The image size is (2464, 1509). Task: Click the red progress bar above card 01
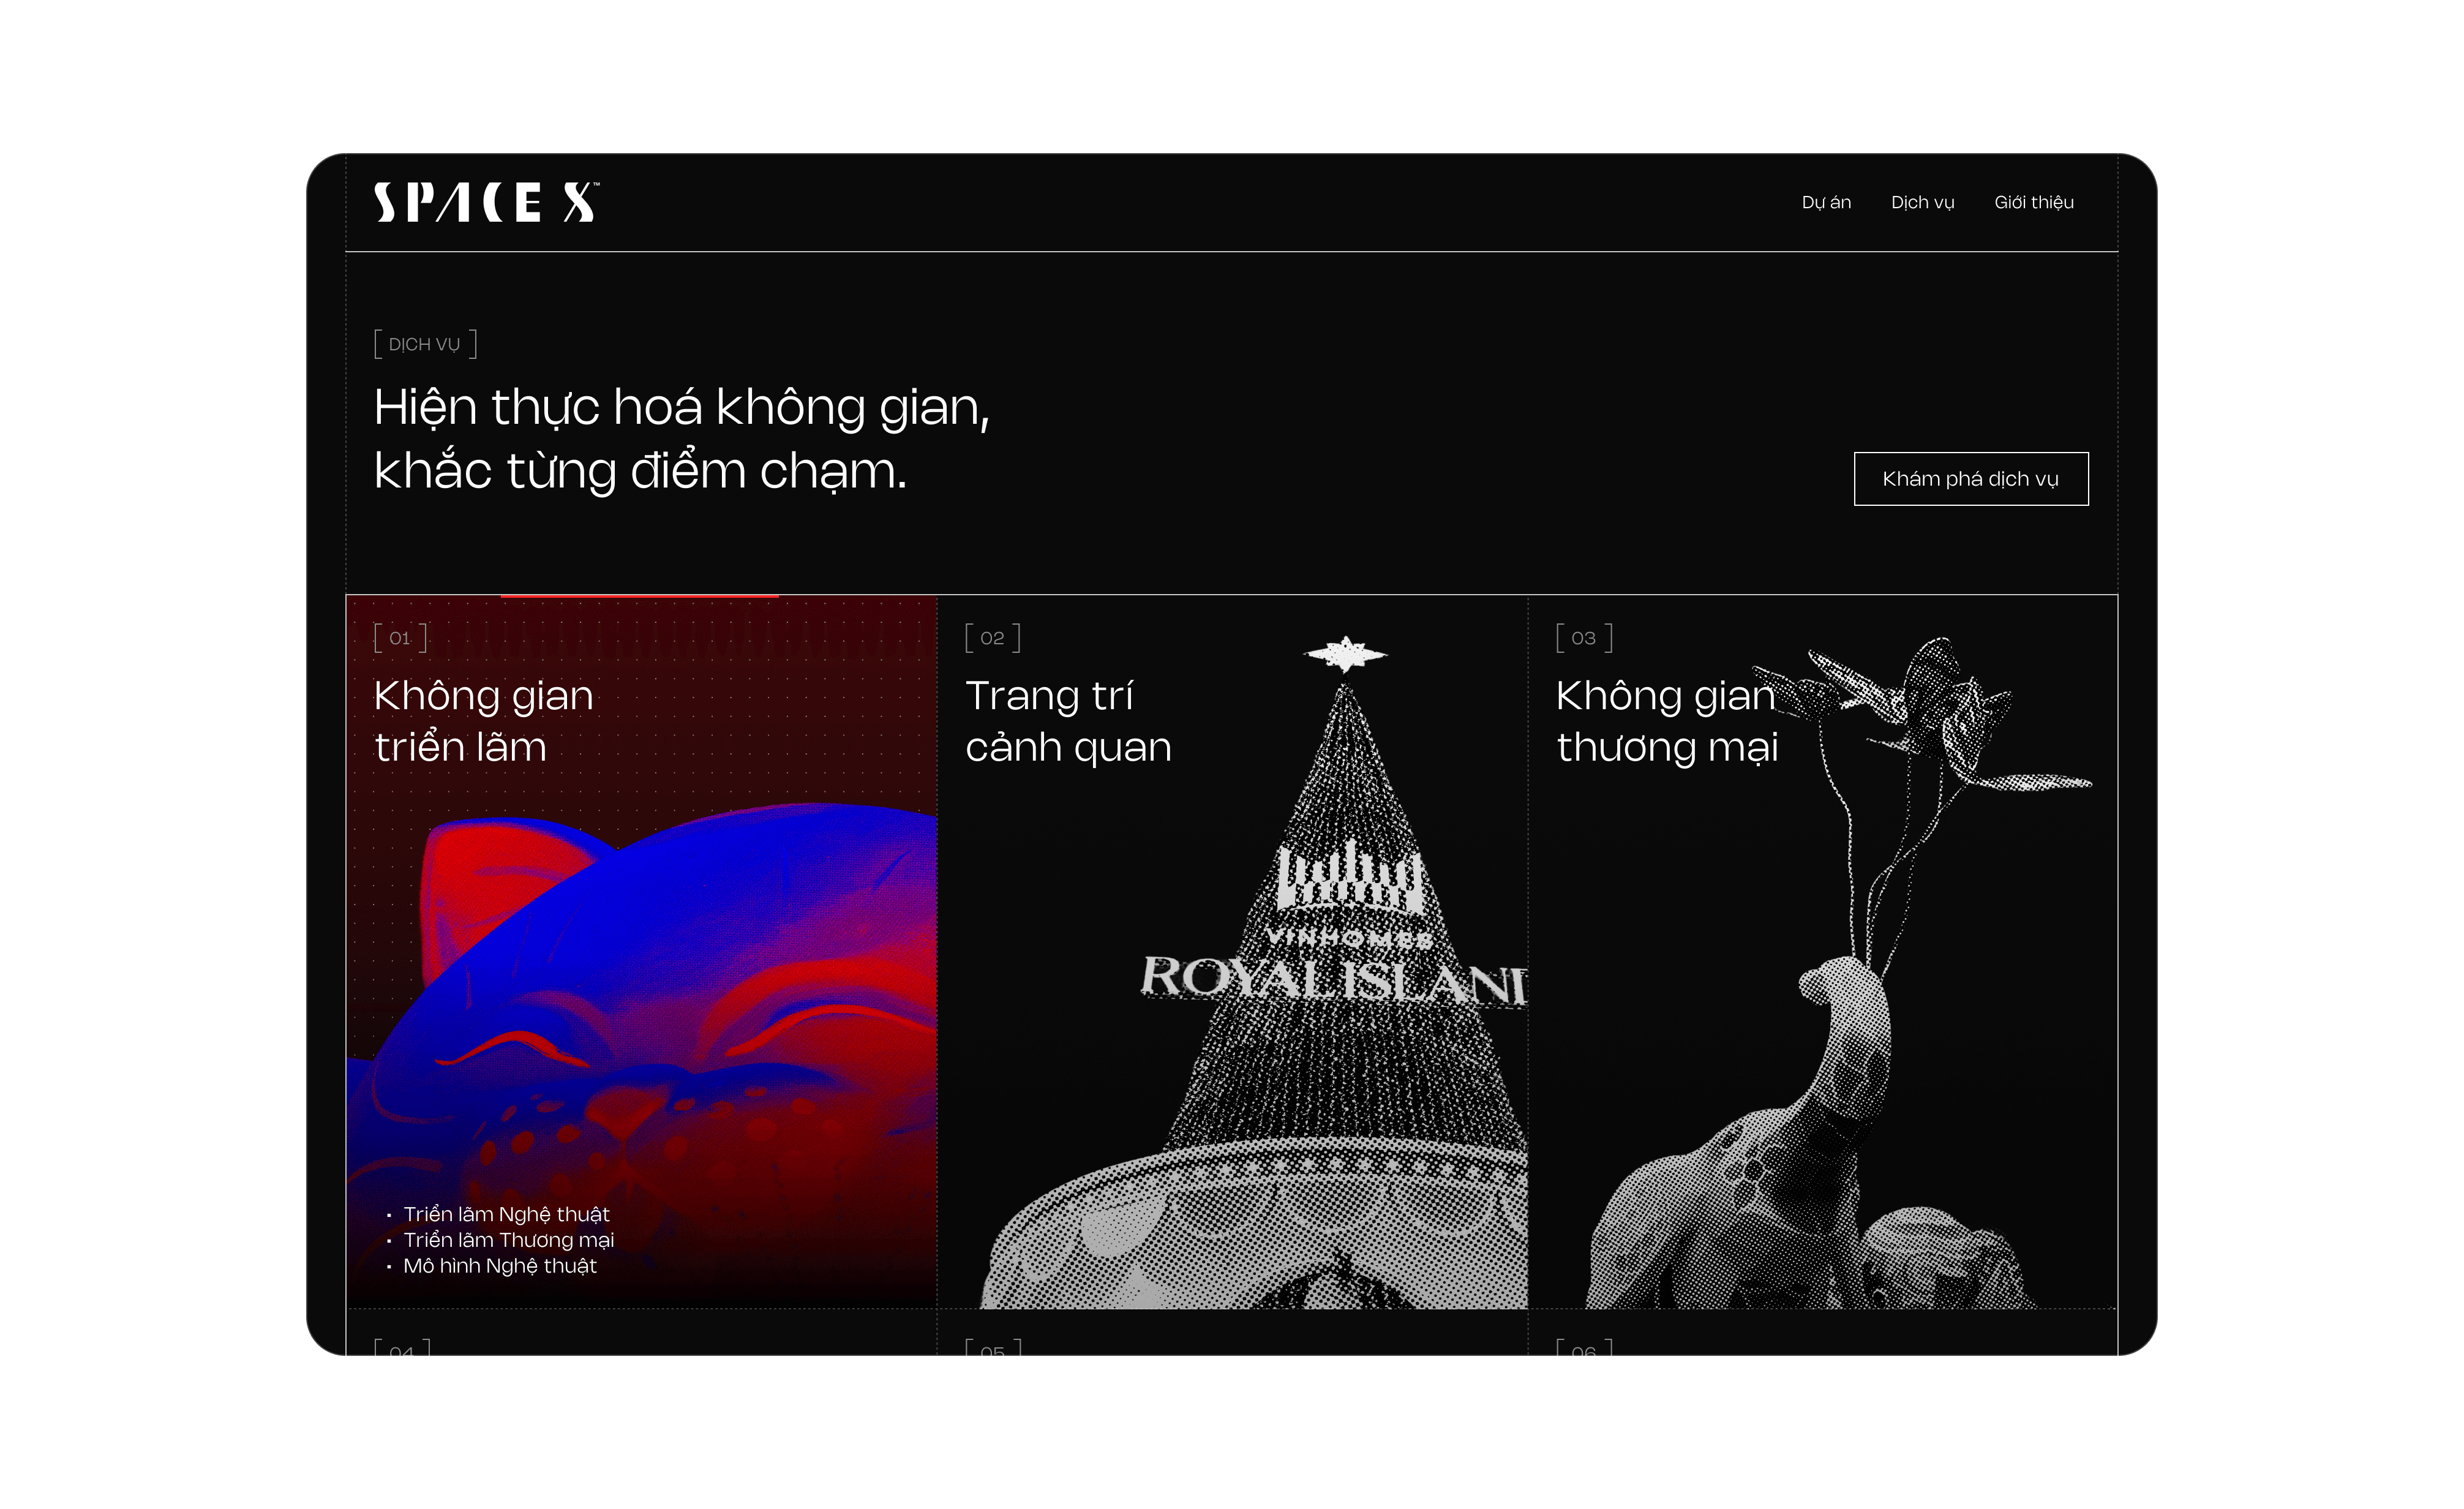click(x=639, y=596)
